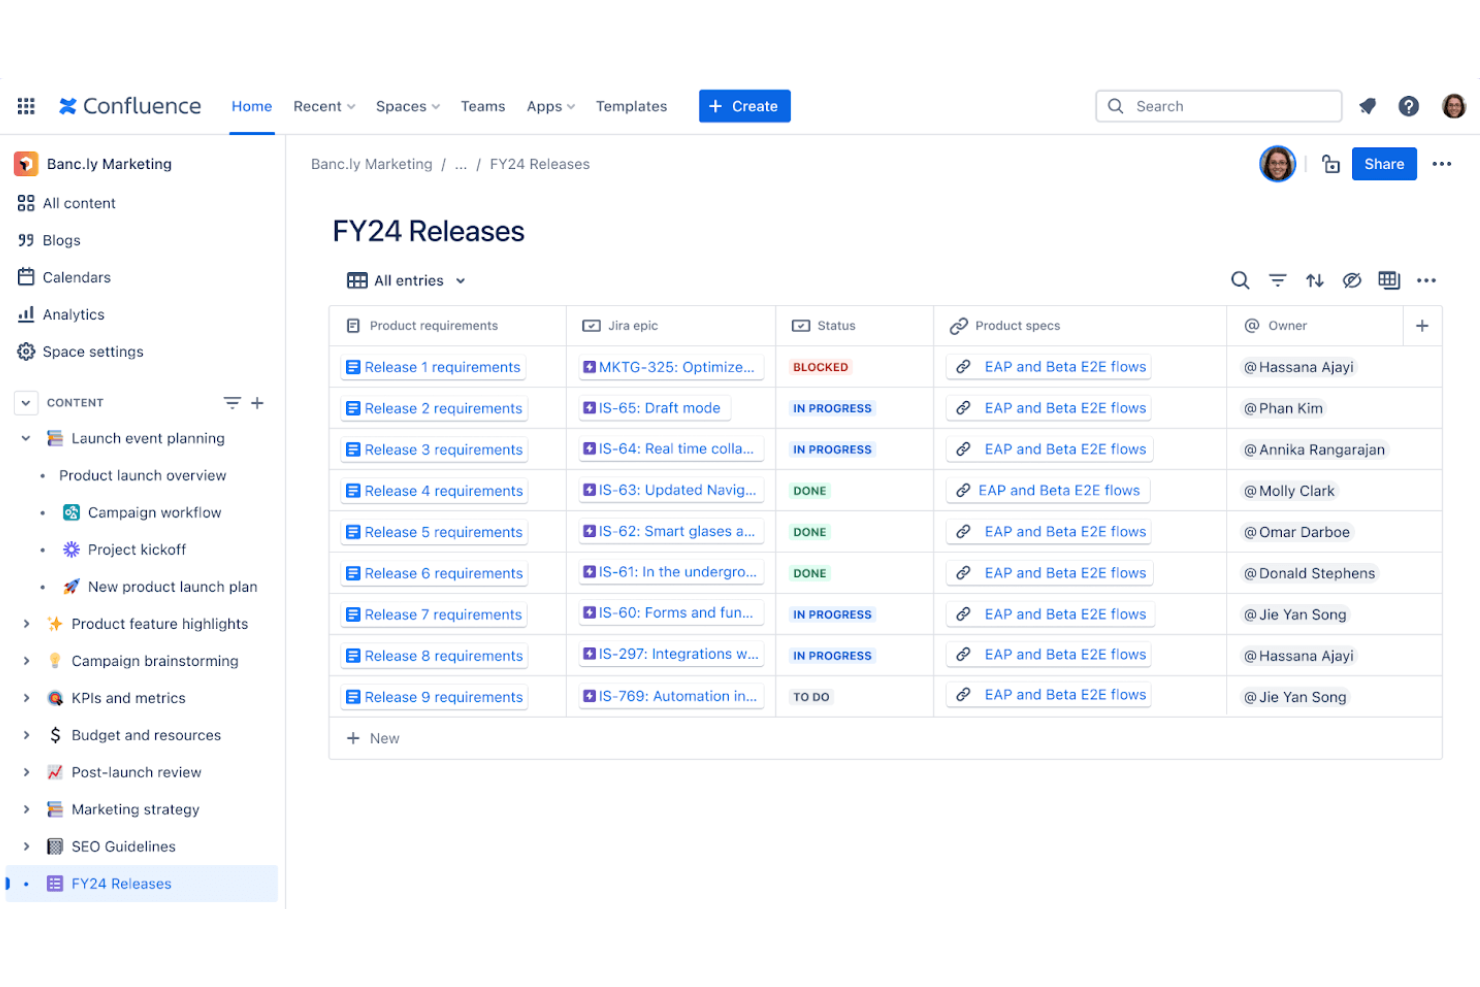This screenshot has width=1480, height=987.
Task: Open the Spaces menu
Action: (408, 106)
